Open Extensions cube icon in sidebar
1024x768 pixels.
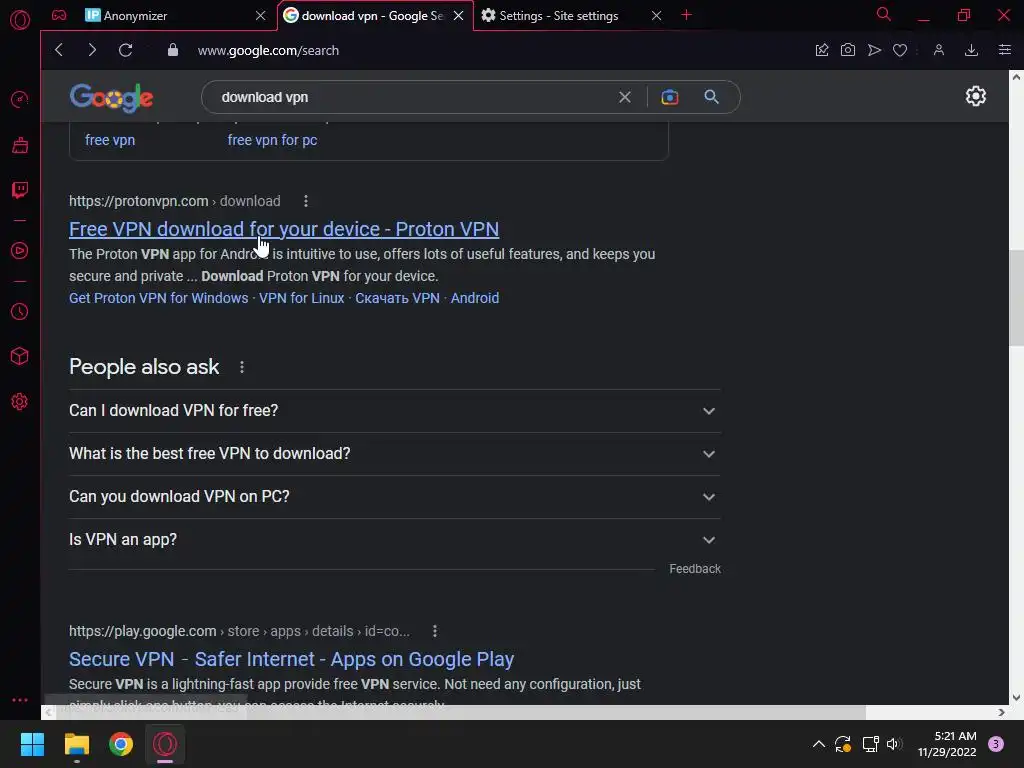coord(20,357)
